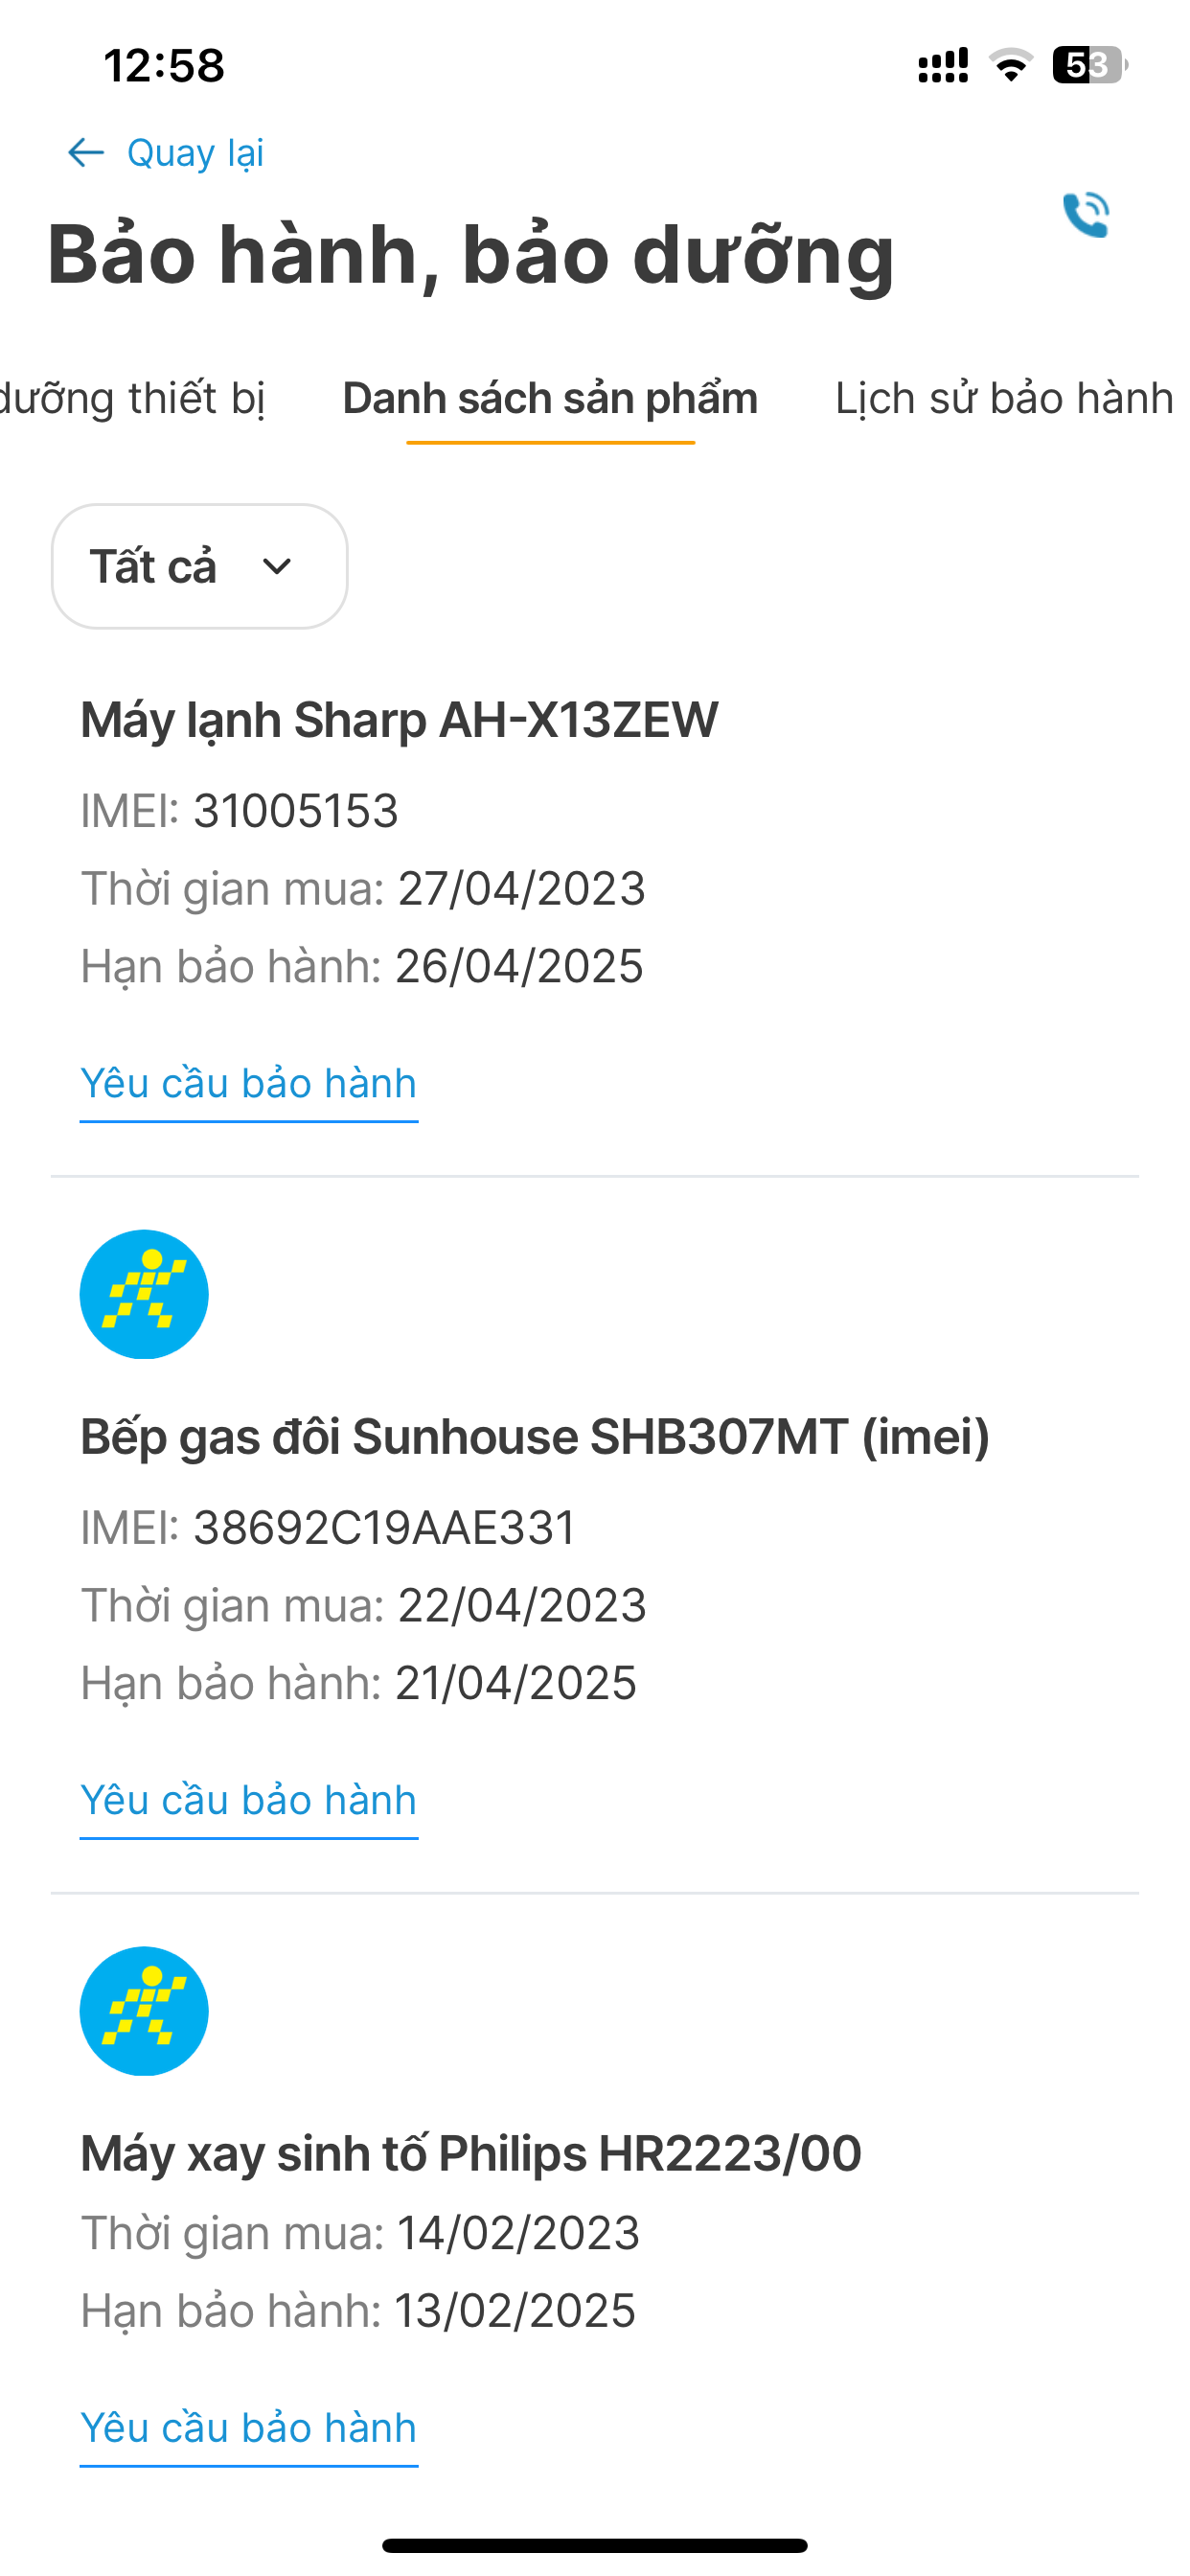Switch to the 'dưỡng thiết bị' tab
This screenshot has width=1190, height=2576.
(132, 398)
